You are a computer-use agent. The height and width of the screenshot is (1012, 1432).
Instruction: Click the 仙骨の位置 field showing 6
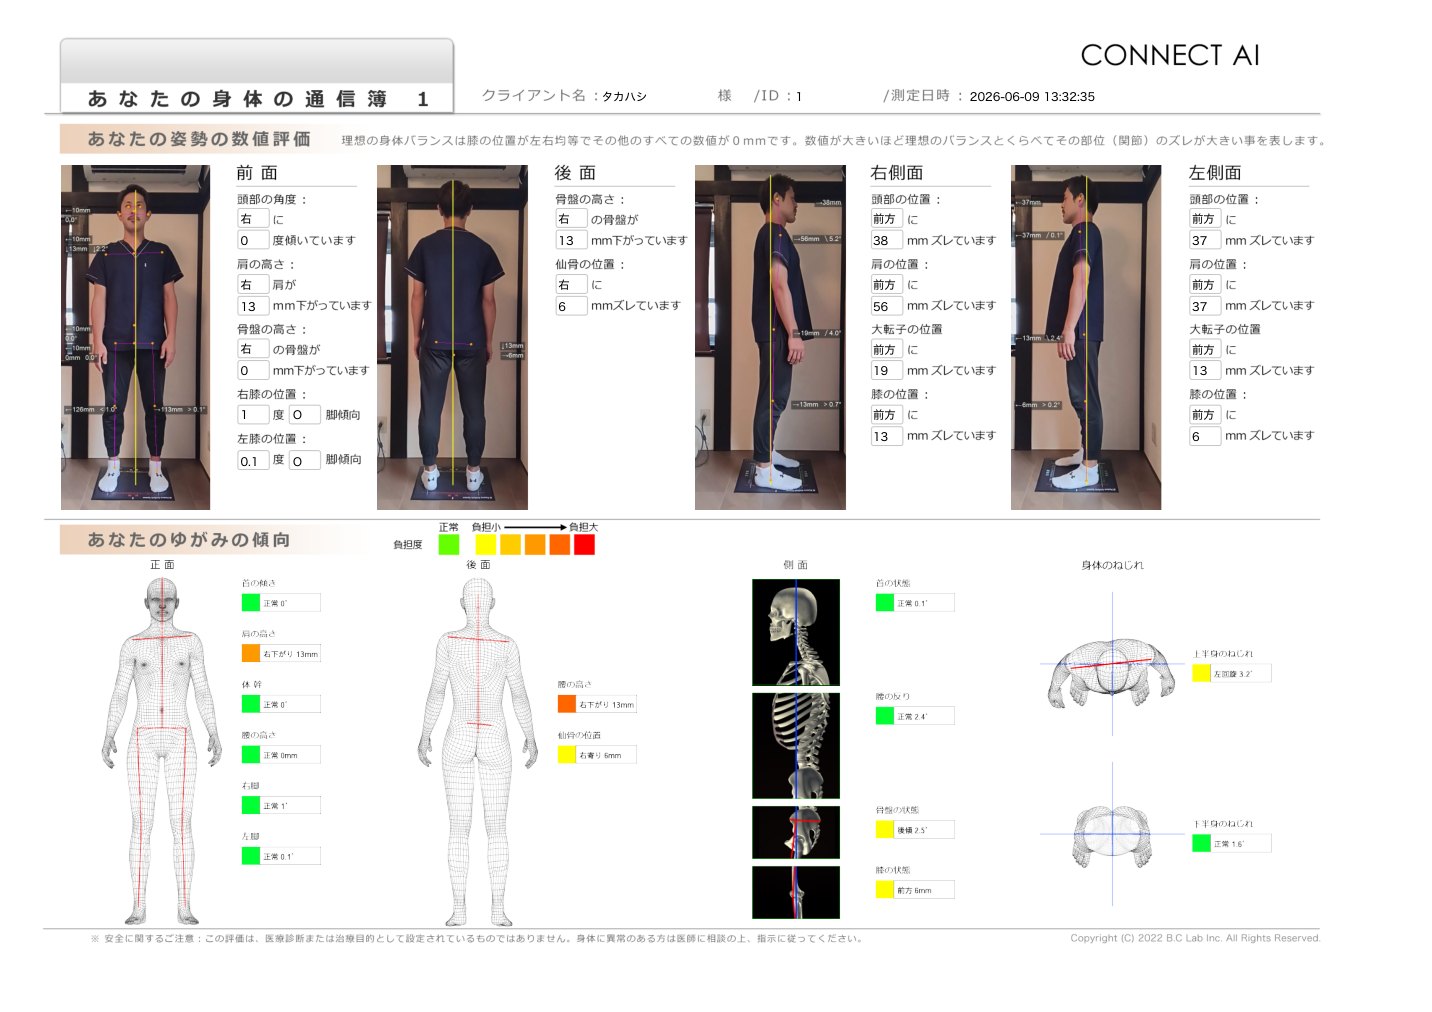pyautogui.click(x=571, y=306)
